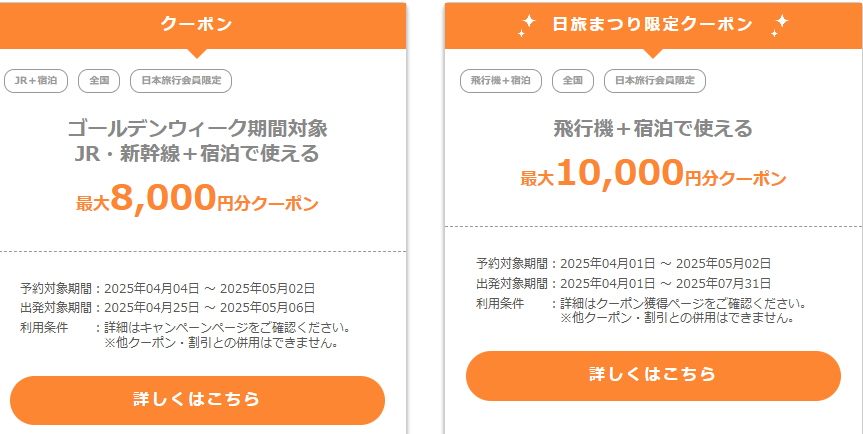Click 日本旅行会員限定 tag on right coupon
This screenshot has width=863, height=434.
click(x=655, y=81)
